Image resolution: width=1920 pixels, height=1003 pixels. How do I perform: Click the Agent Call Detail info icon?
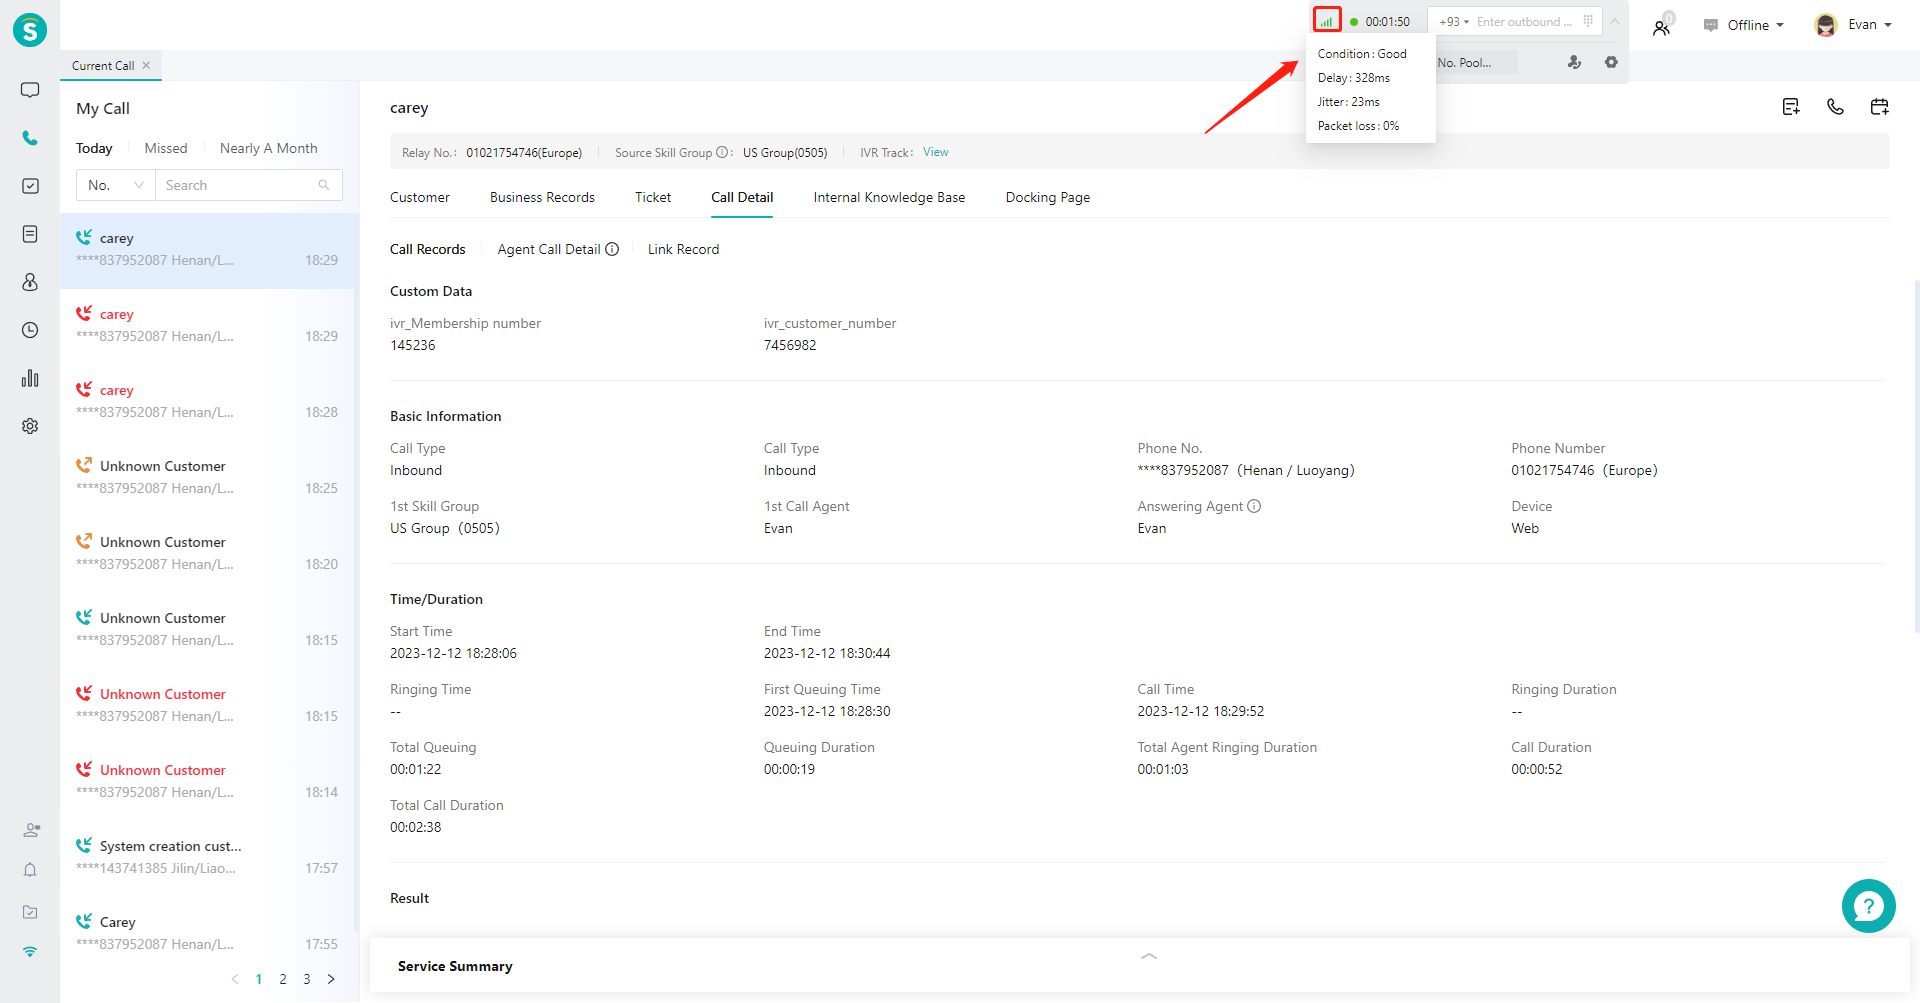[x=612, y=249]
